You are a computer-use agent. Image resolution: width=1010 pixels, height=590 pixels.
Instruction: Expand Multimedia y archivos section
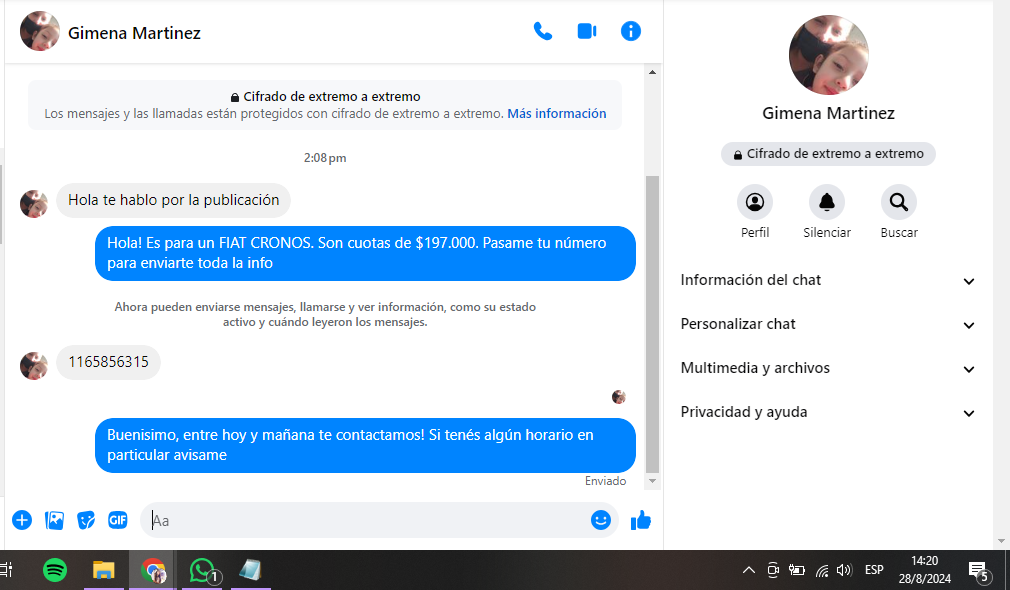point(827,369)
